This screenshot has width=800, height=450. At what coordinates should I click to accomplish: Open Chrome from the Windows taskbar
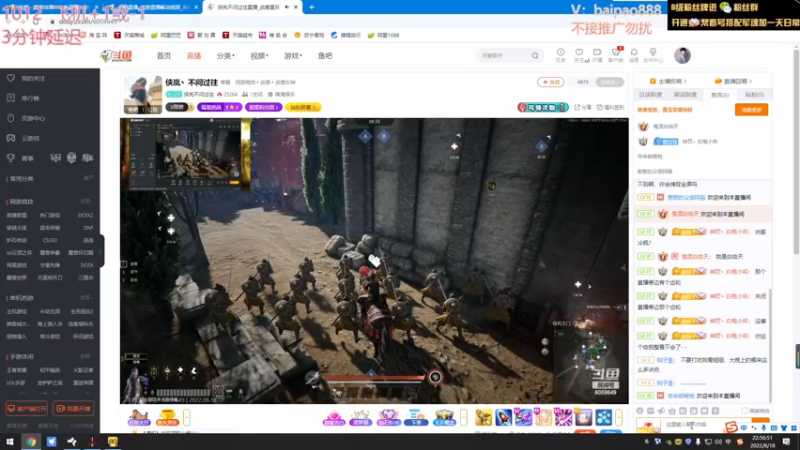pyautogui.click(x=31, y=442)
